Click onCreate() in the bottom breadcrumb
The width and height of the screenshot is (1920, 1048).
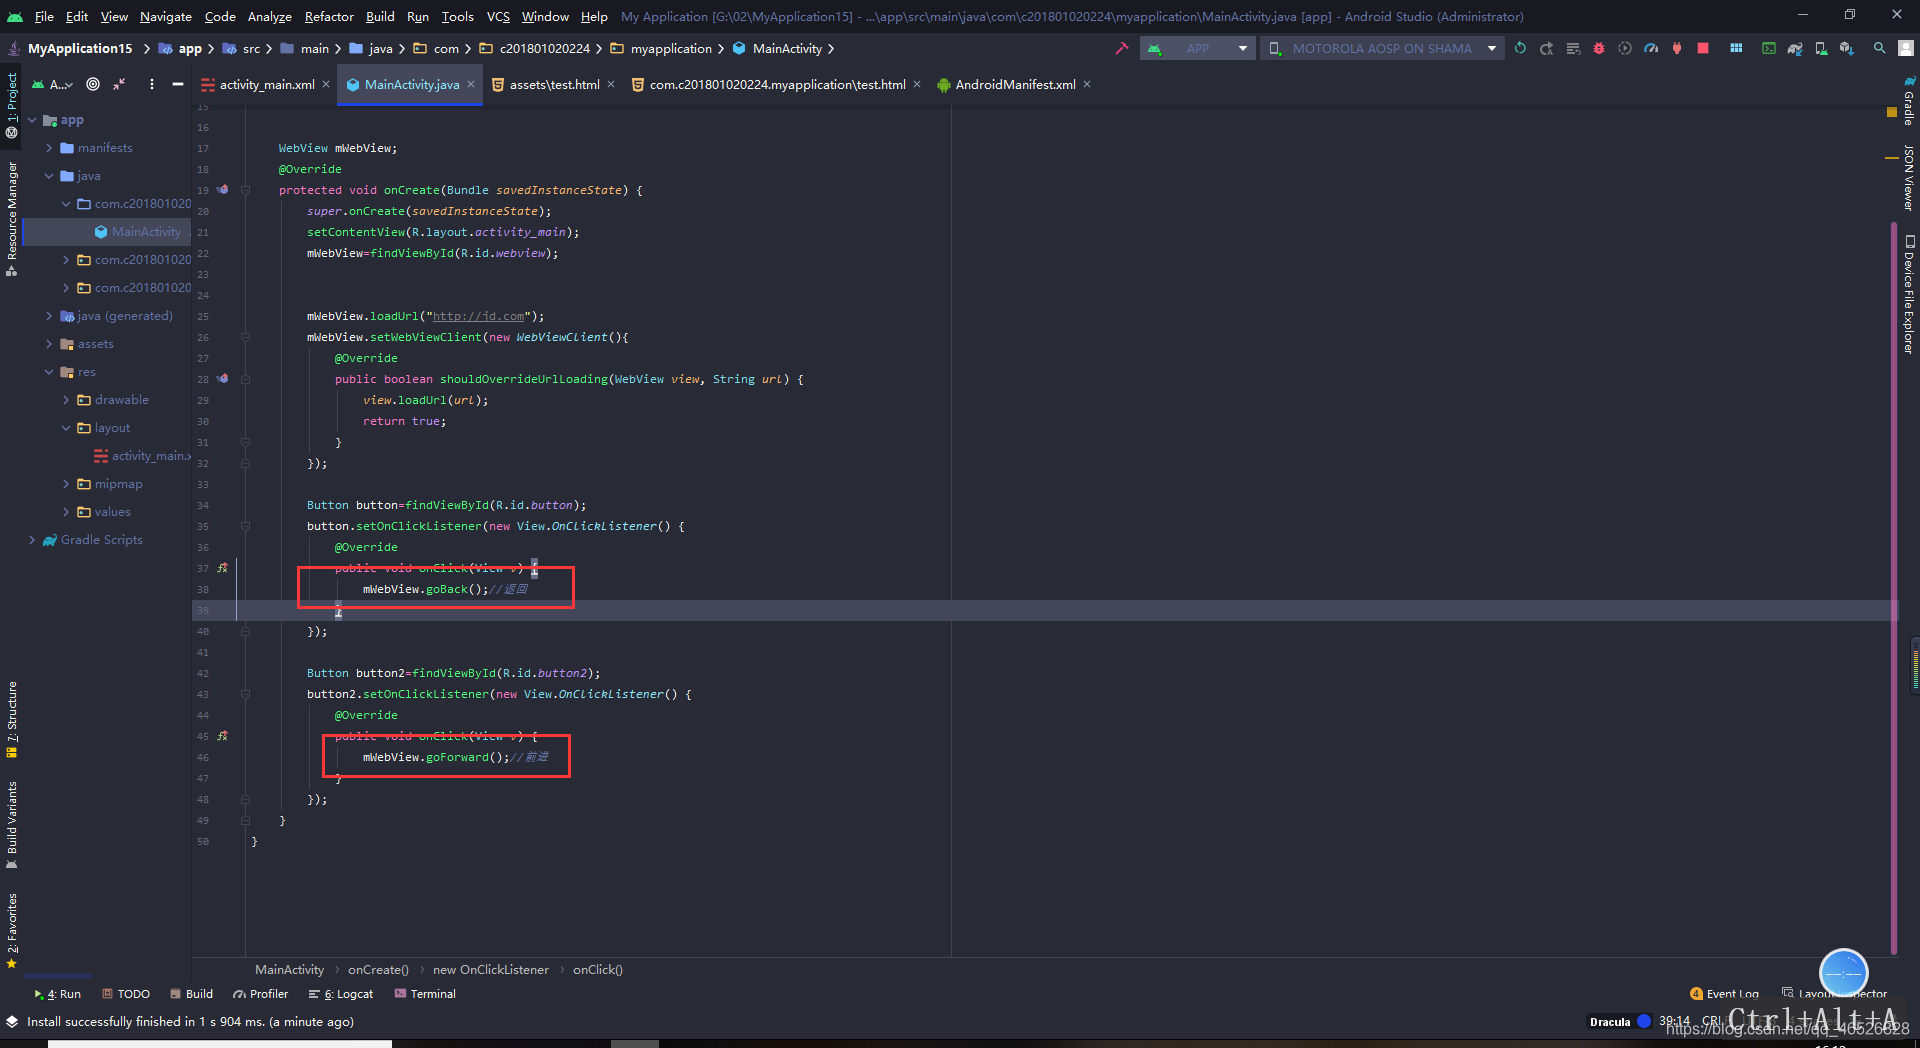378,969
